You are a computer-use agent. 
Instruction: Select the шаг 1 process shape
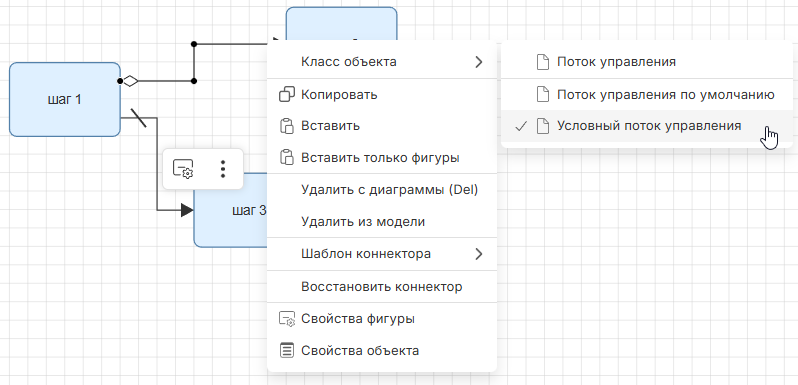(65, 99)
